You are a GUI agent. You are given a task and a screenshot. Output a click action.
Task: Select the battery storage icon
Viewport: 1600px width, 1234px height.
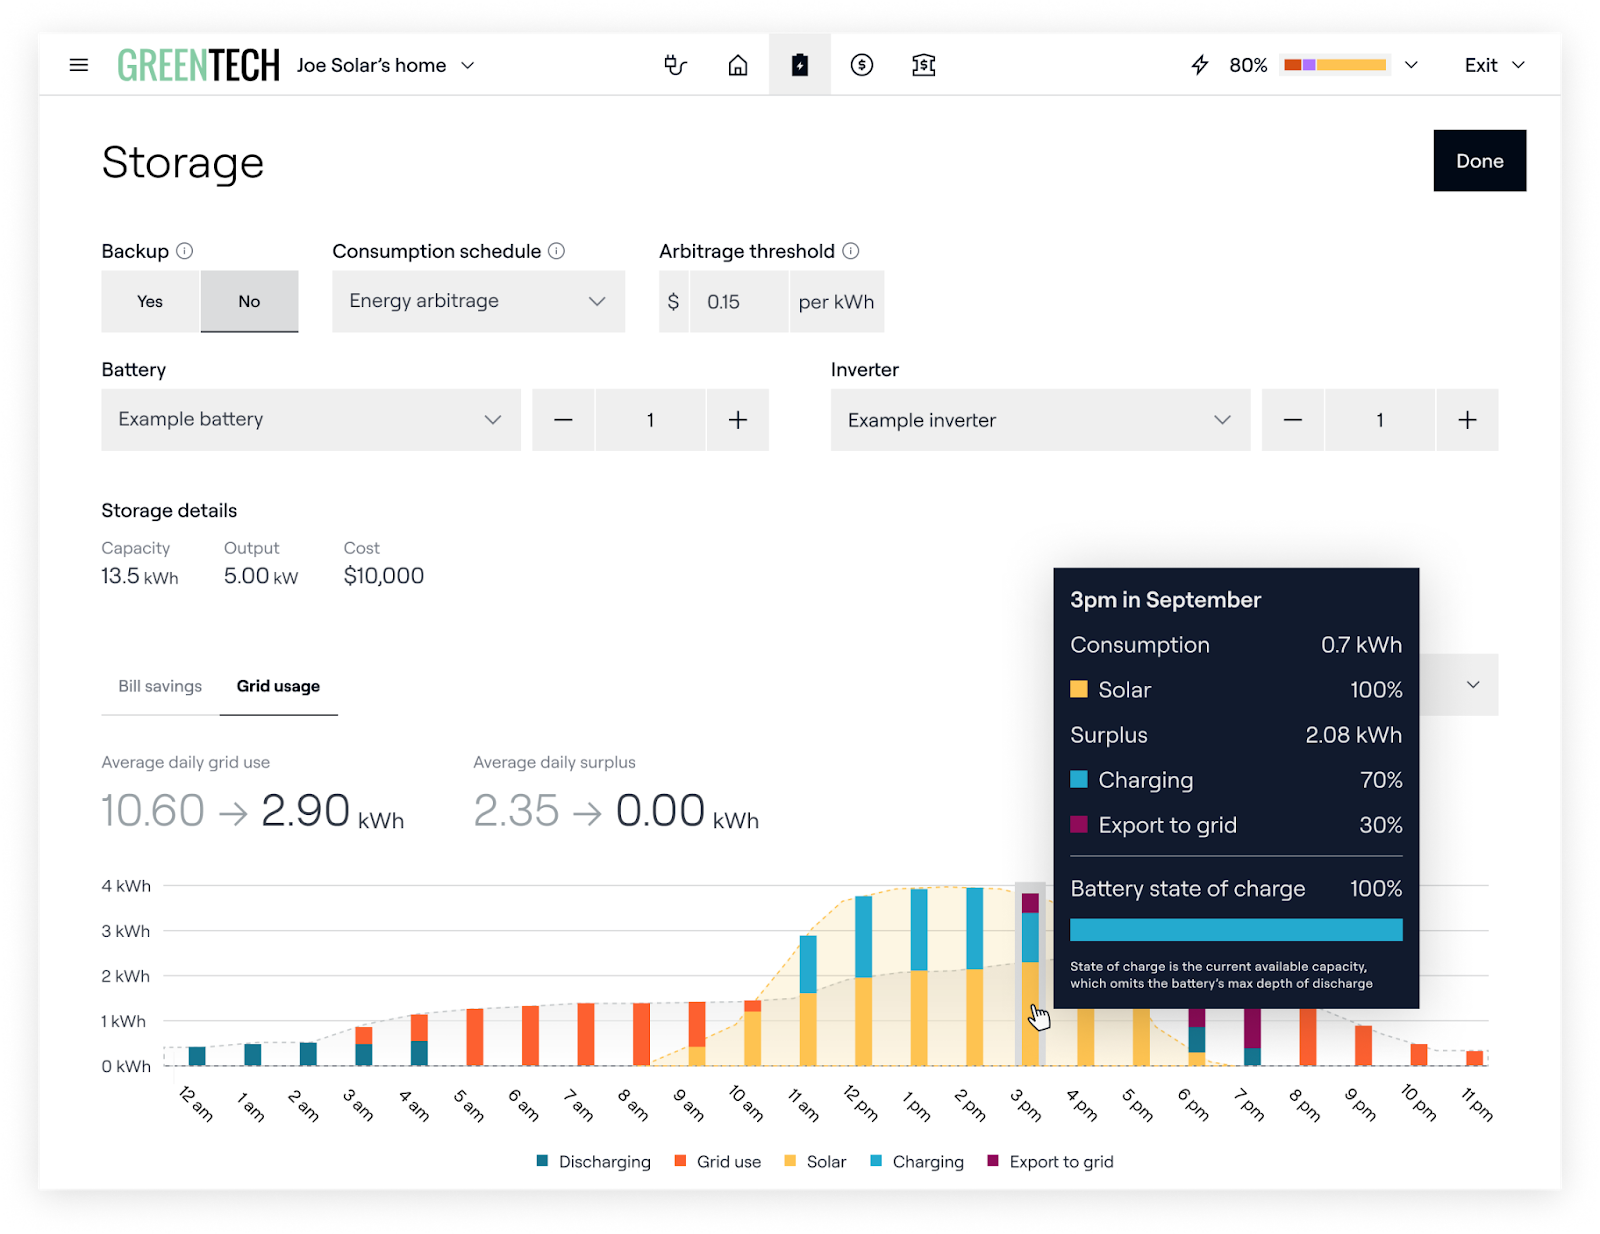point(800,65)
